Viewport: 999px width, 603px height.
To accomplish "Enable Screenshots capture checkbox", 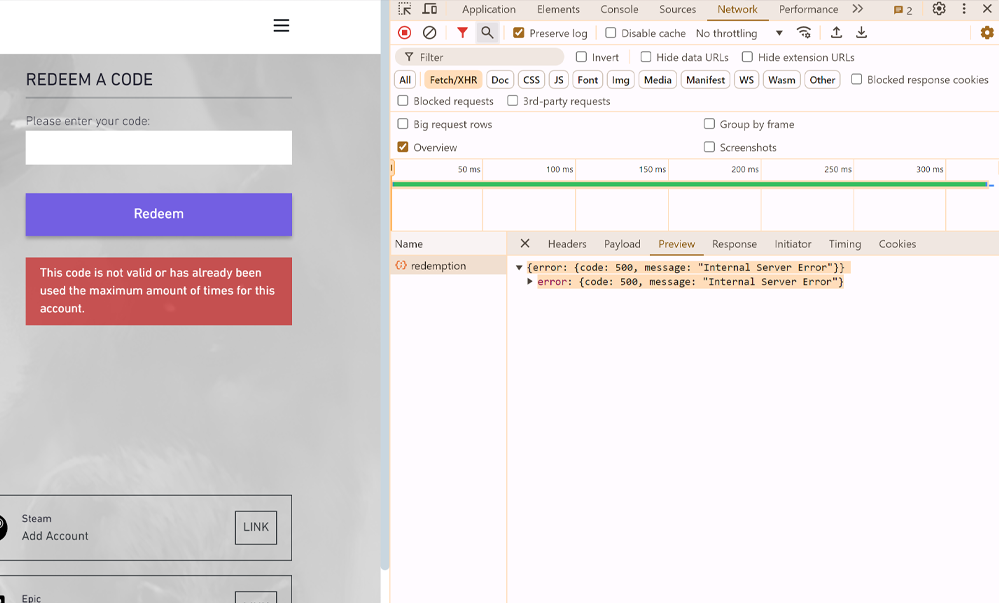I will pos(709,147).
